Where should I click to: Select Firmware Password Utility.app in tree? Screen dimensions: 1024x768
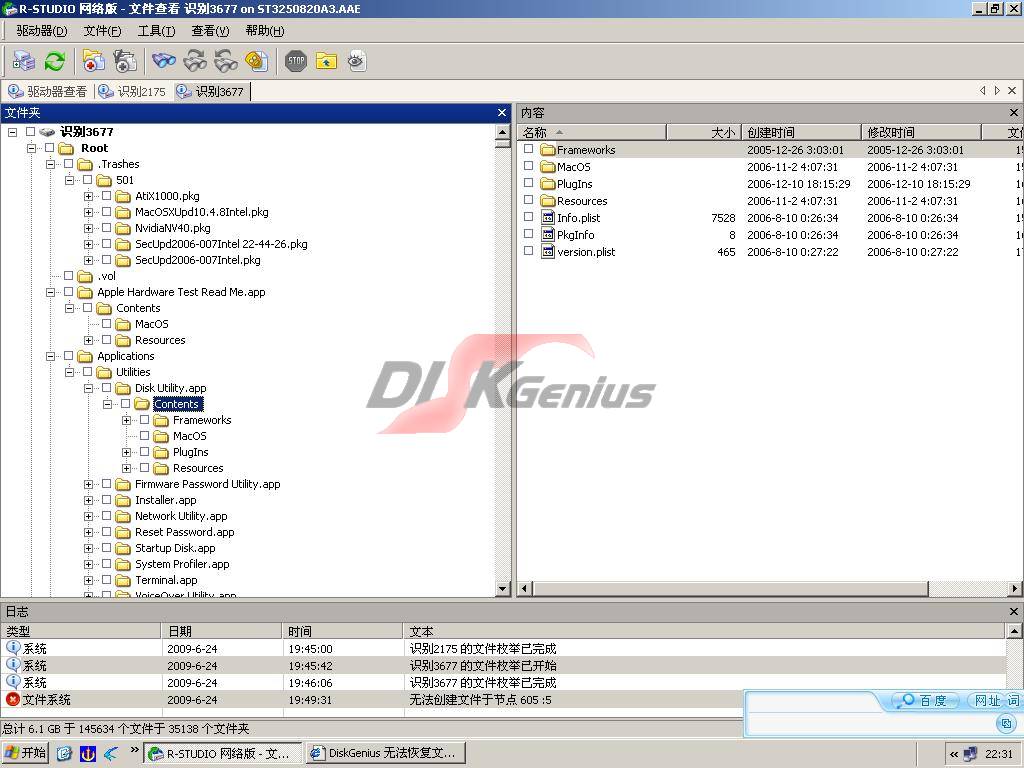coord(208,484)
